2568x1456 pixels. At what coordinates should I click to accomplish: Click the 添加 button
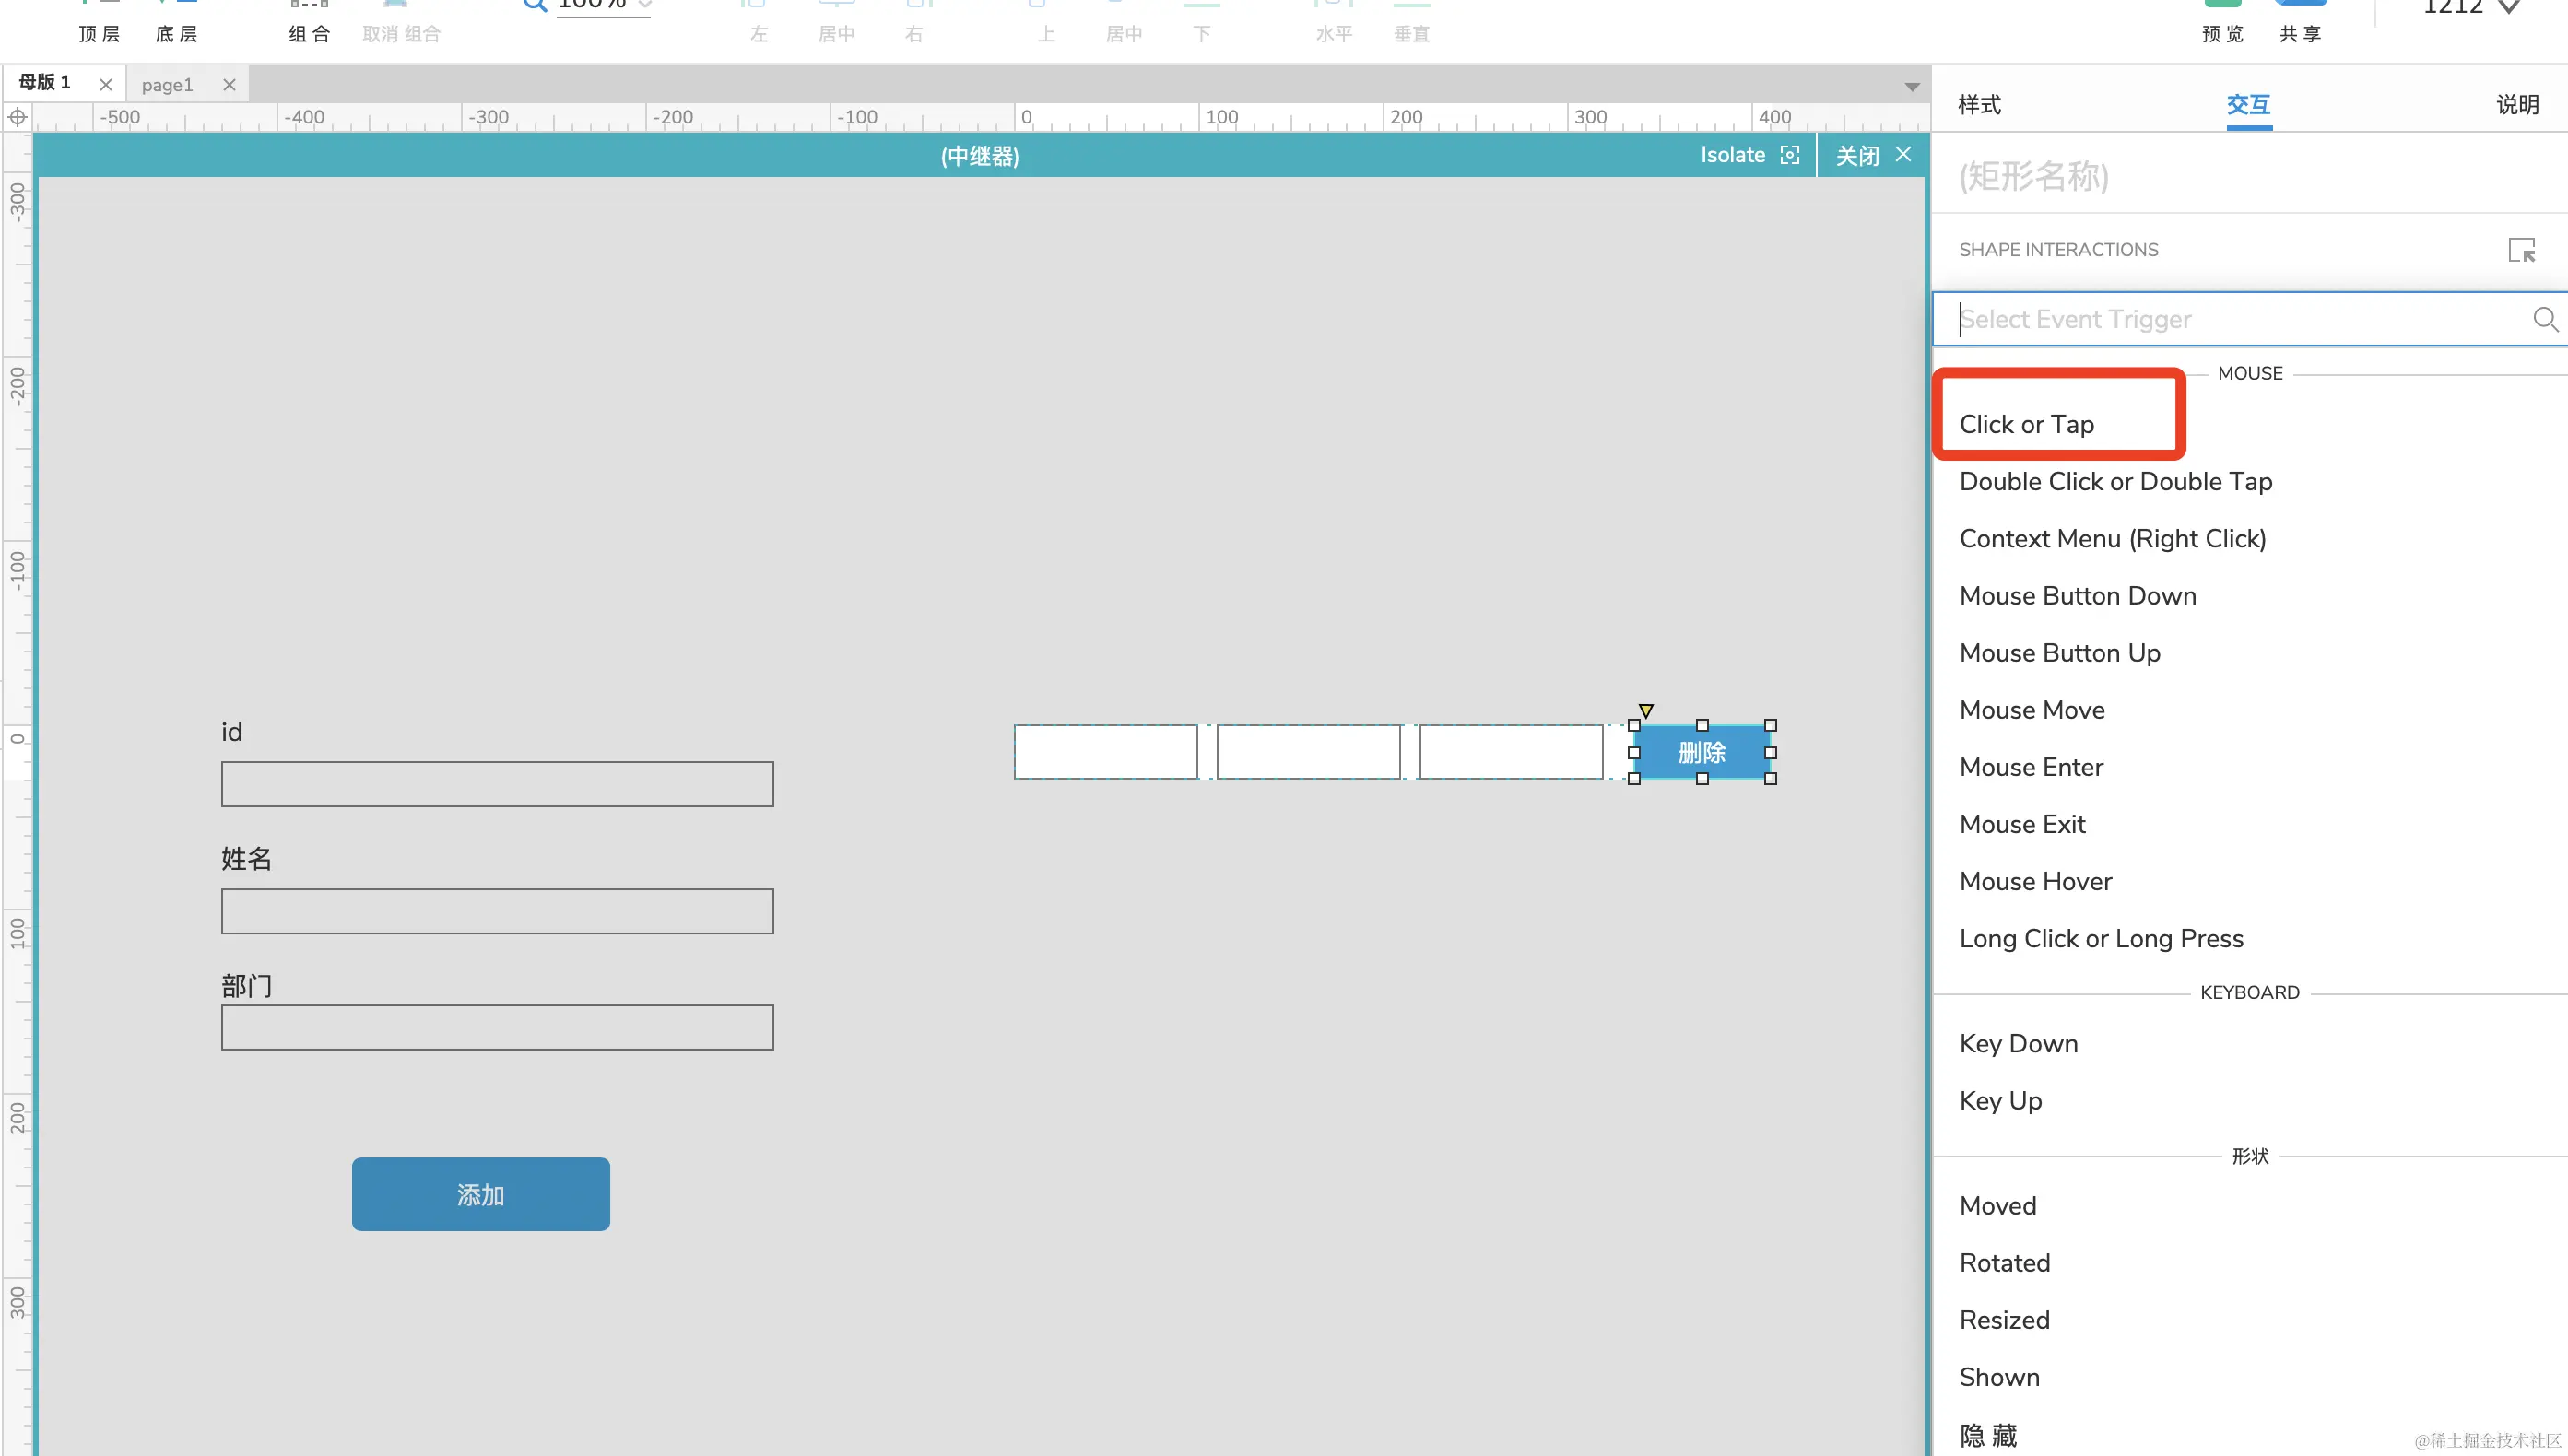click(x=480, y=1194)
